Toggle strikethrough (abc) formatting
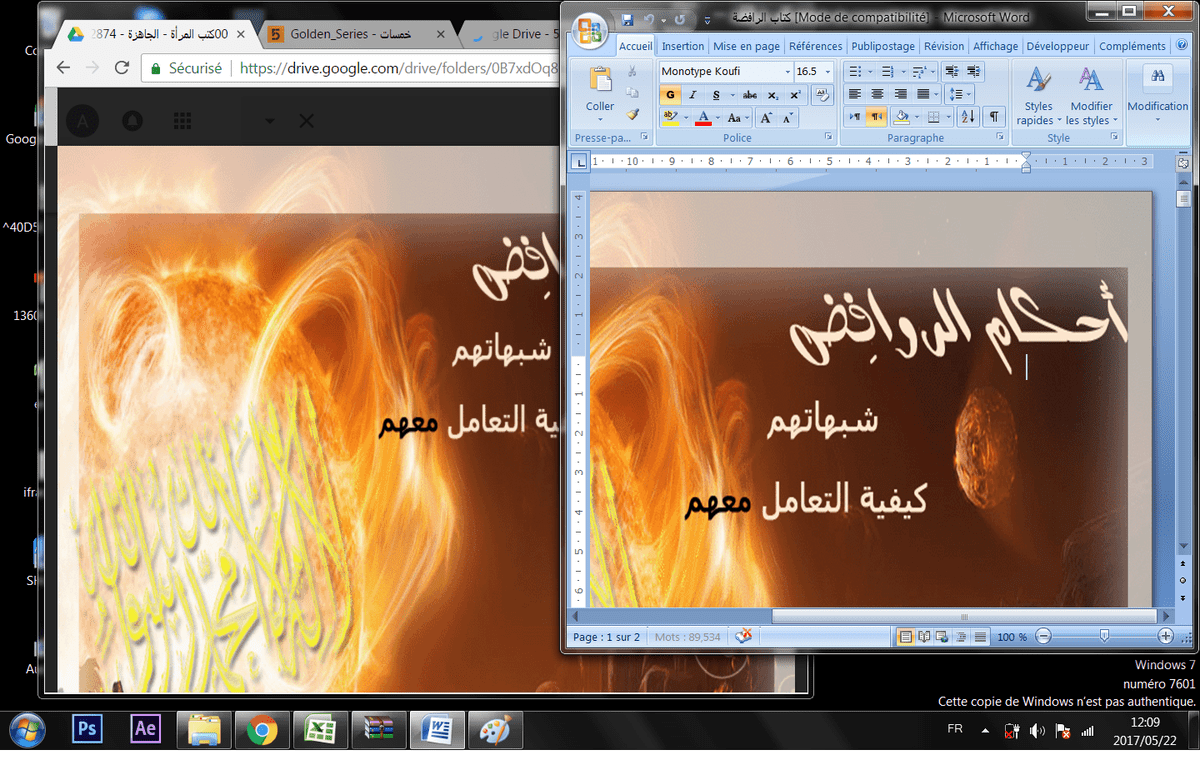Image resolution: width=1200 pixels, height=760 pixels. pos(750,95)
